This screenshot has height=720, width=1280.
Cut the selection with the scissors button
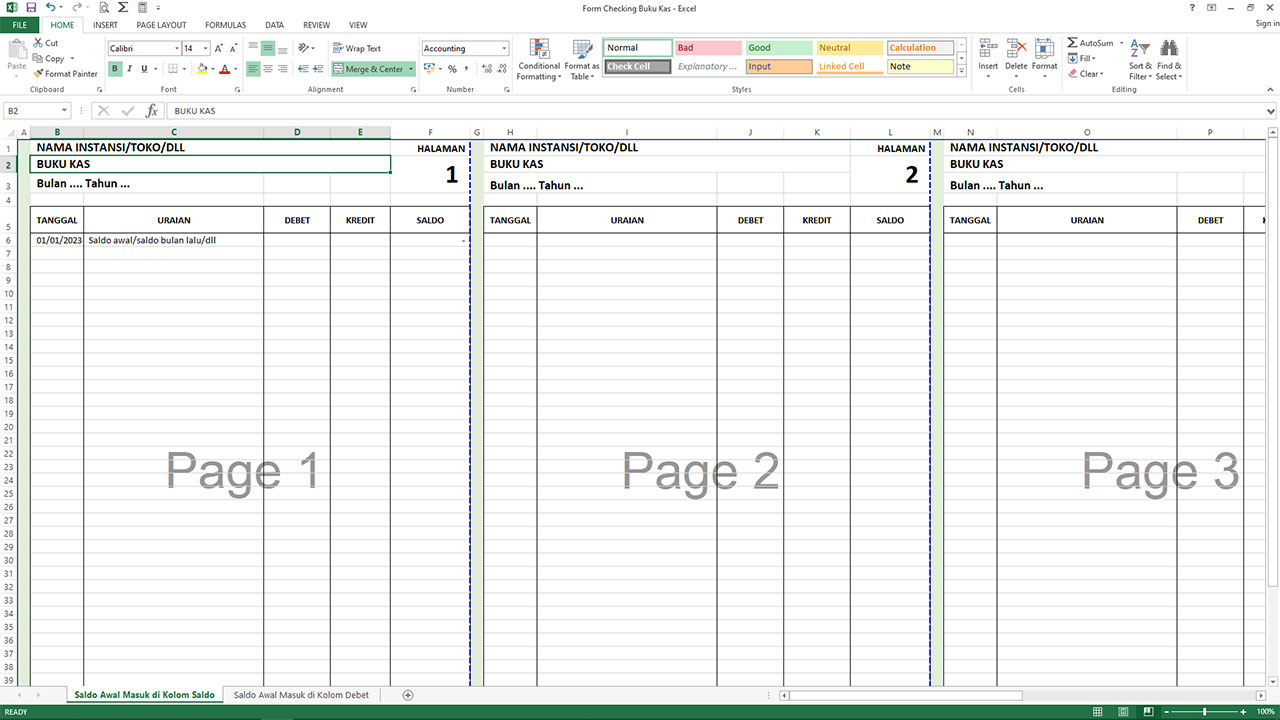point(45,43)
